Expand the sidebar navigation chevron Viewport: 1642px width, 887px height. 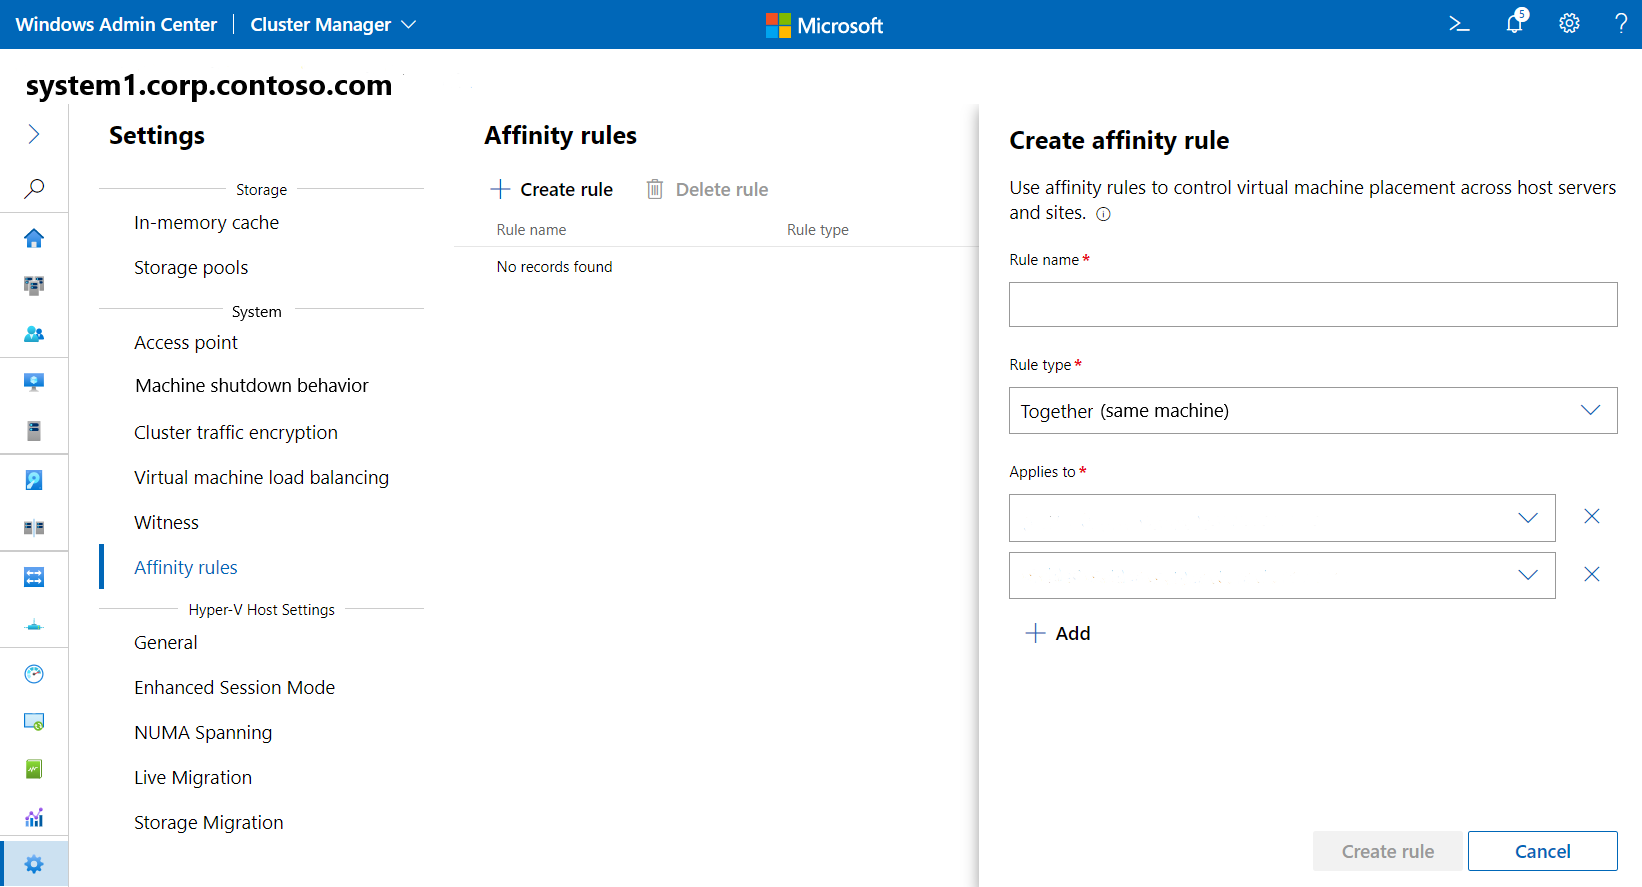(34, 134)
